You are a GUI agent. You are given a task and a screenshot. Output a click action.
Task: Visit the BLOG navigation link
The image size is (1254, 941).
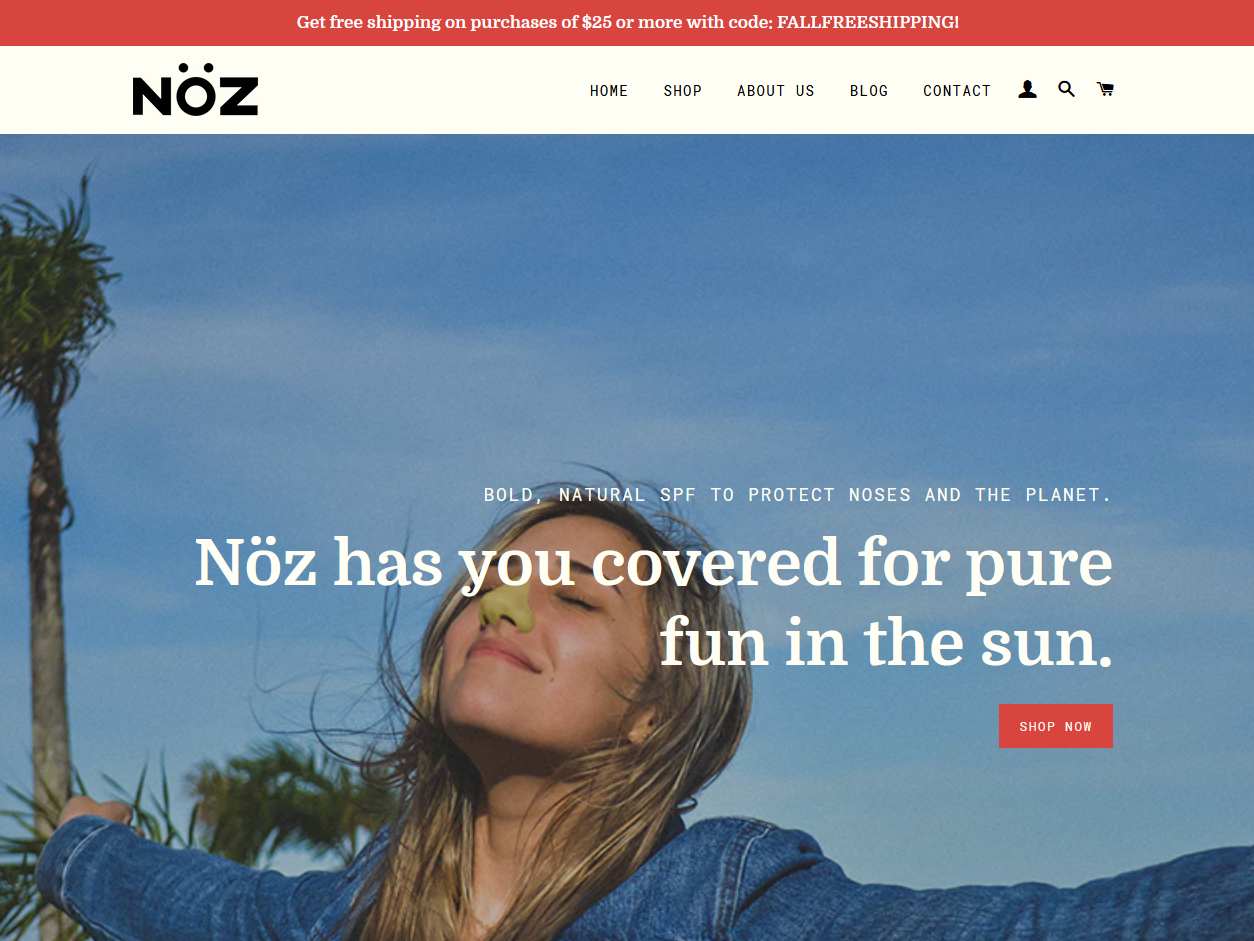coord(869,91)
